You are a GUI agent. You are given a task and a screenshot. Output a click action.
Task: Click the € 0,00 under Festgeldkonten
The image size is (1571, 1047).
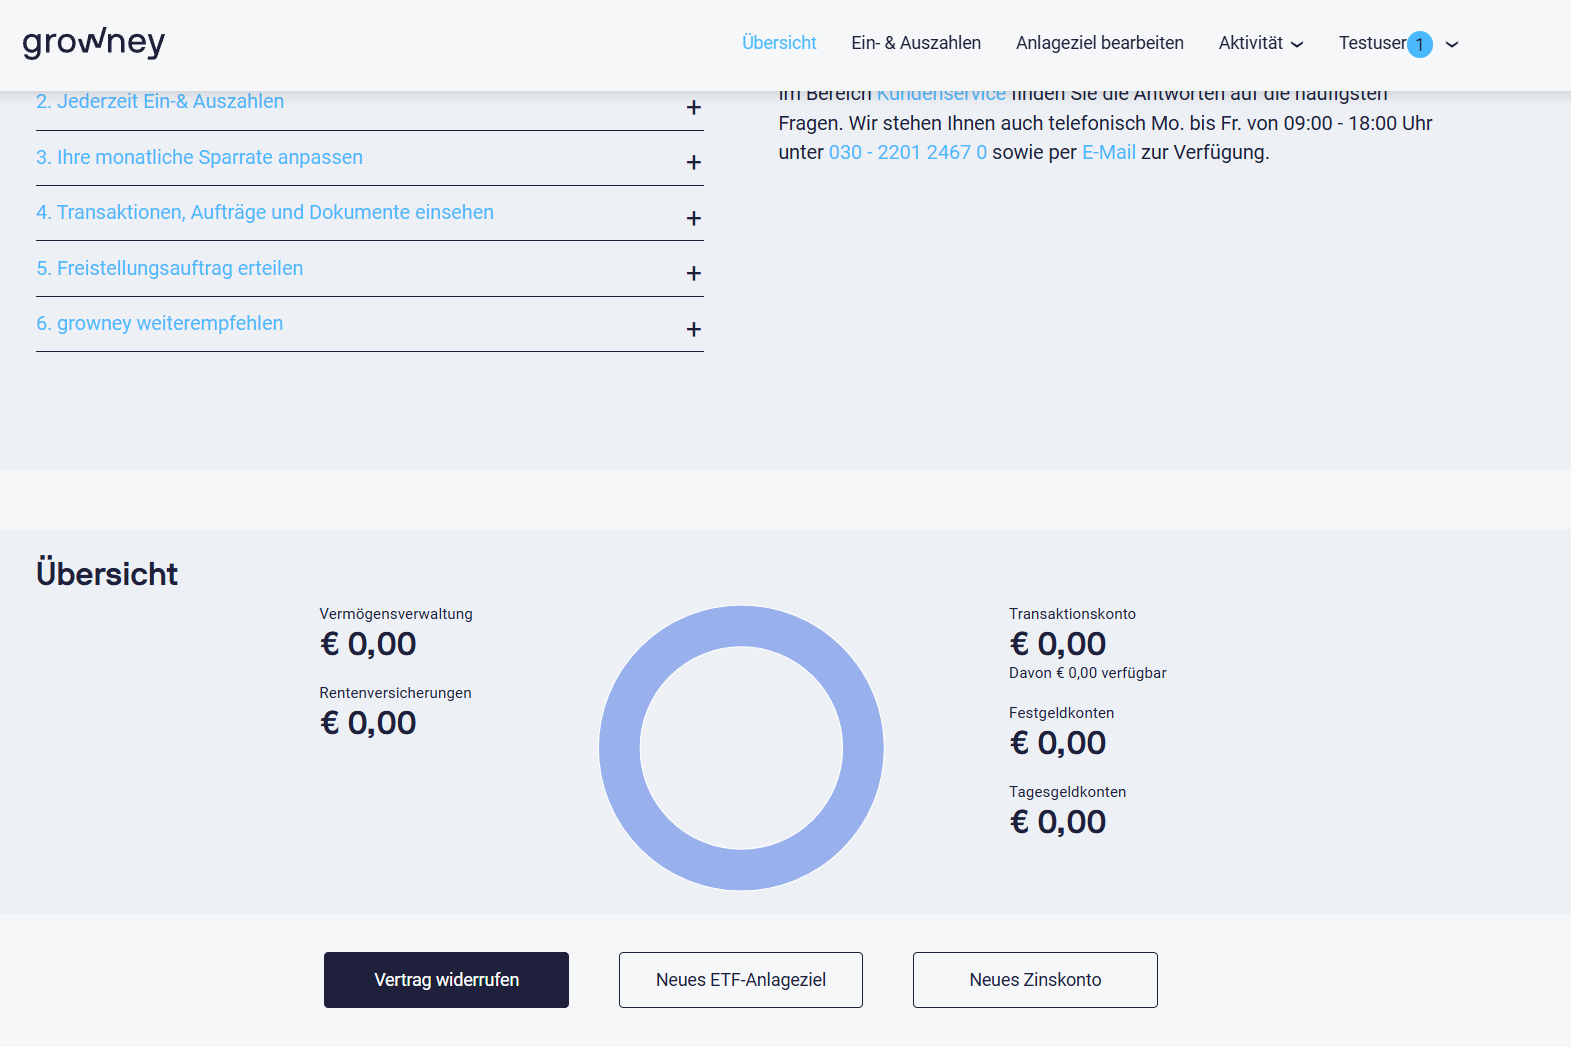click(x=1058, y=743)
